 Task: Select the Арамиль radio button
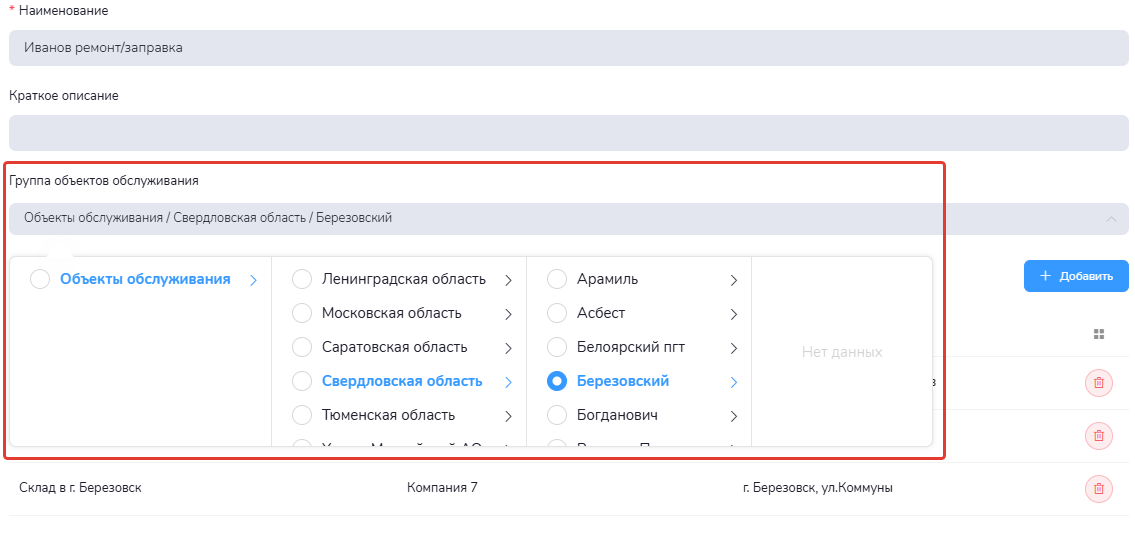[x=557, y=279]
